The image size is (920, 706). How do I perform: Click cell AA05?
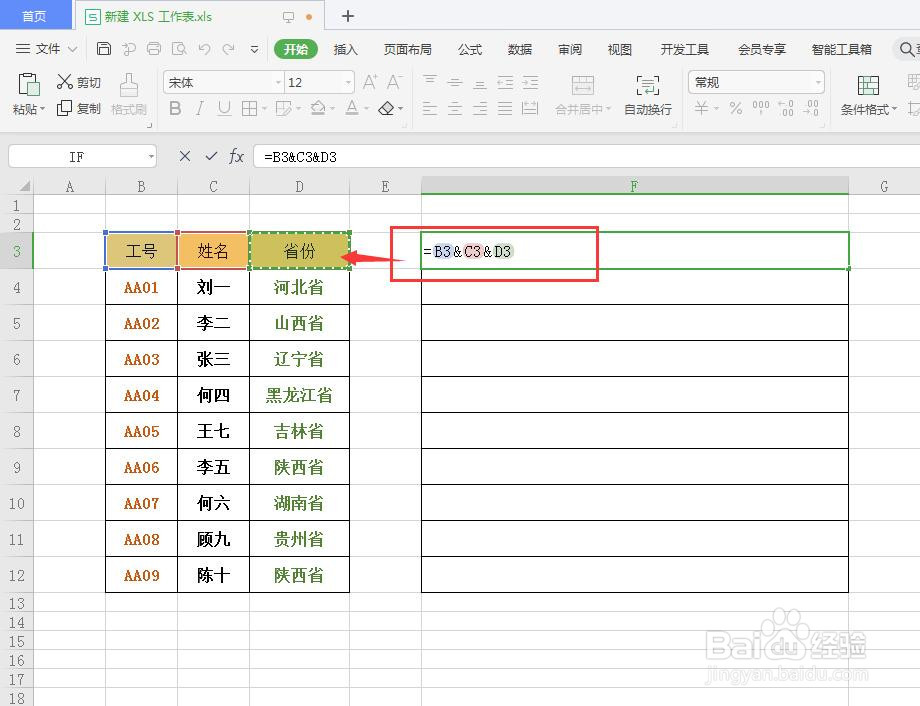141,431
